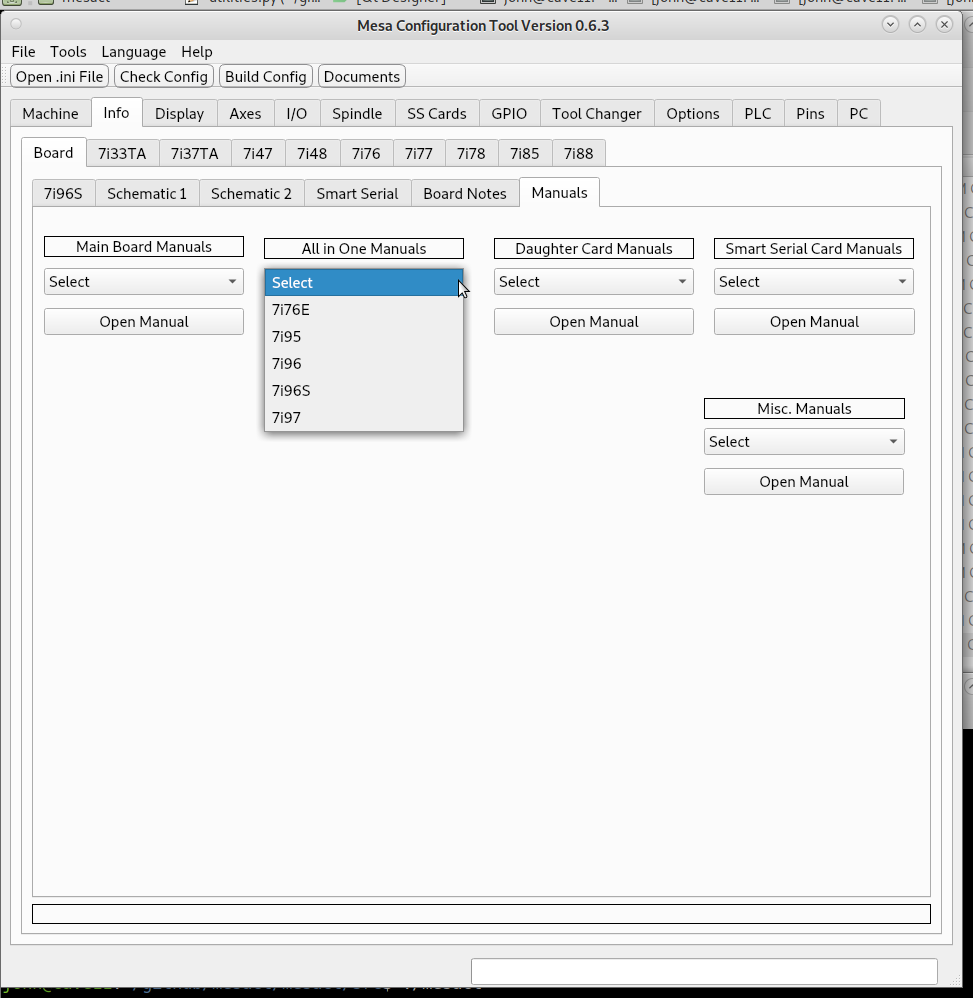Open Manual under Misc. Manuals
This screenshot has height=998, width=973.
(x=804, y=482)
